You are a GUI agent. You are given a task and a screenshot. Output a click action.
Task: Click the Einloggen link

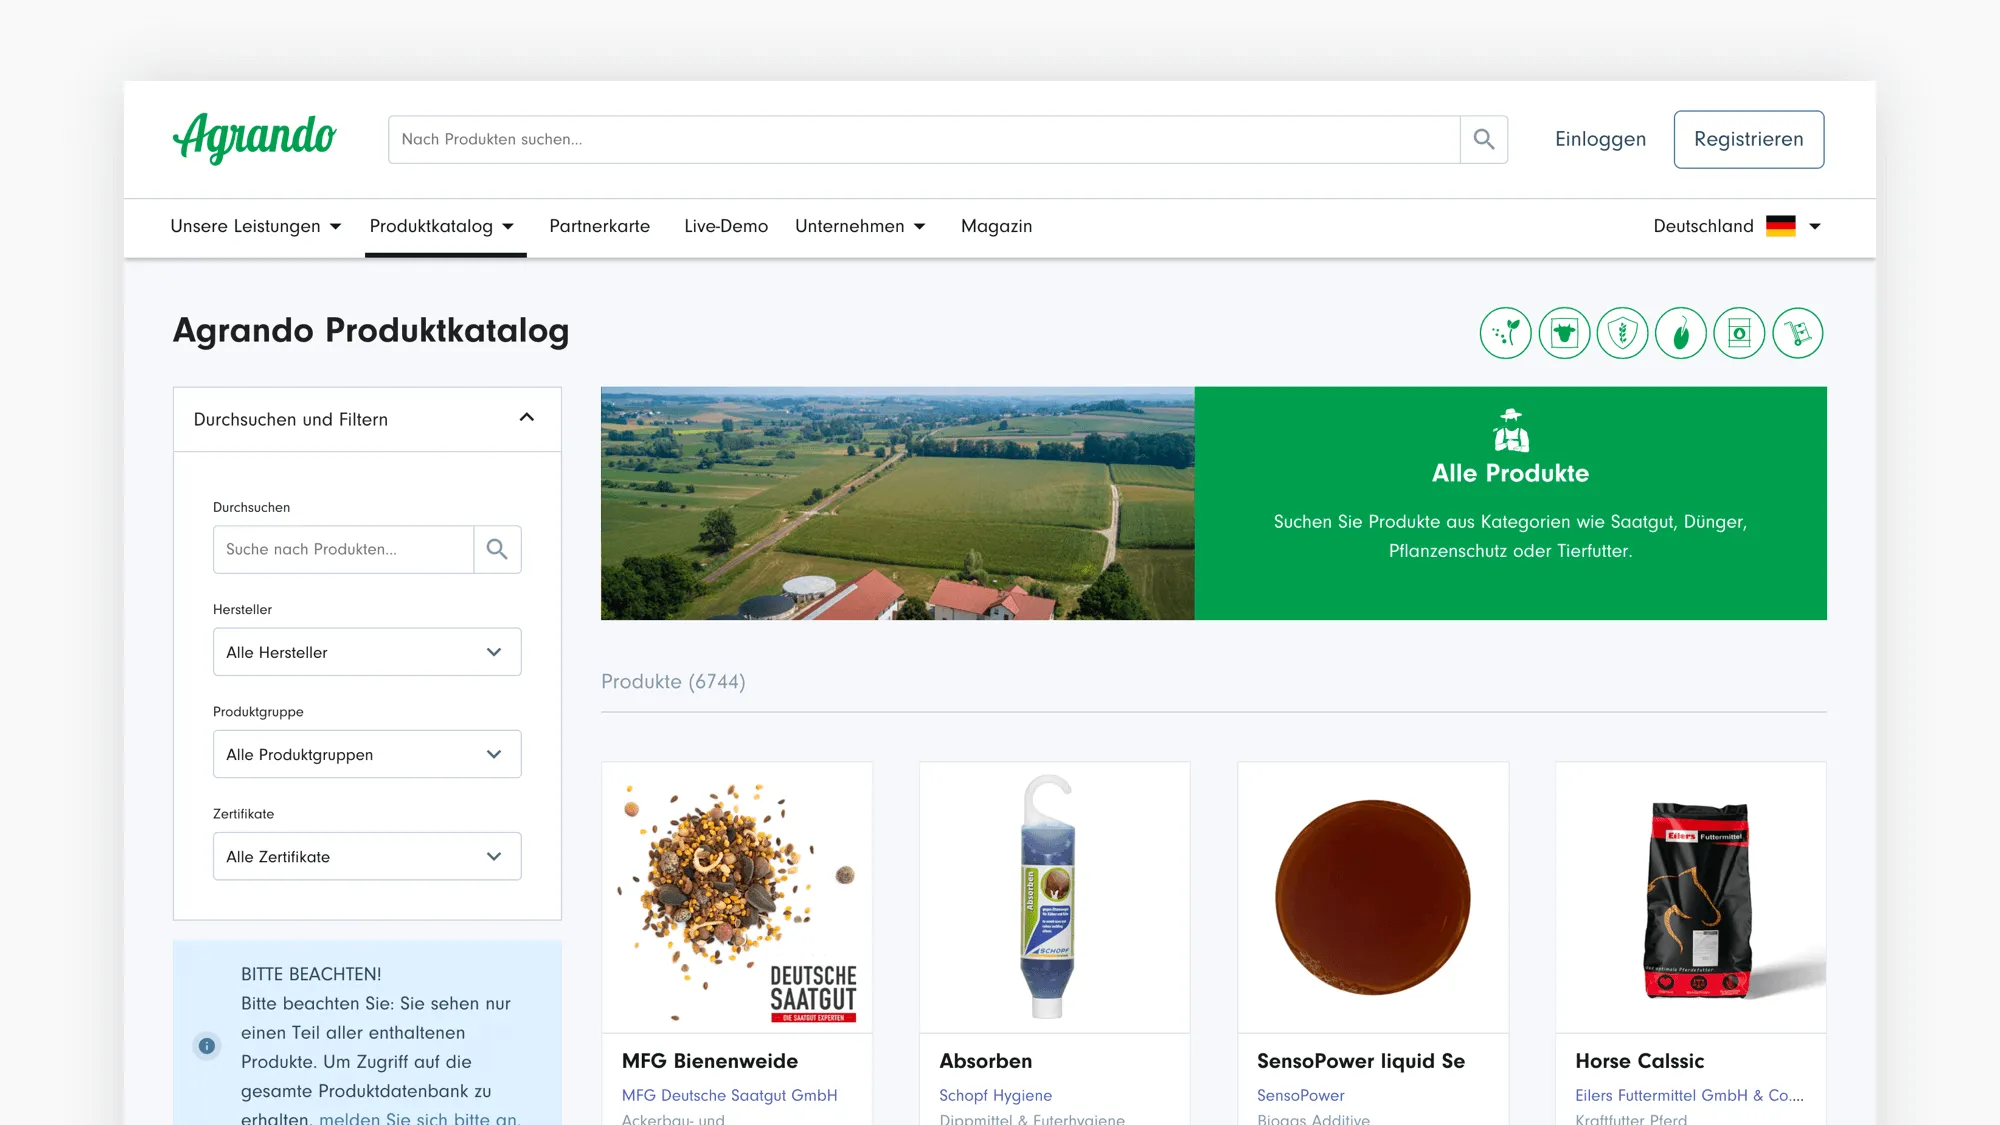pyautogui.click(x=1600, y=139)
